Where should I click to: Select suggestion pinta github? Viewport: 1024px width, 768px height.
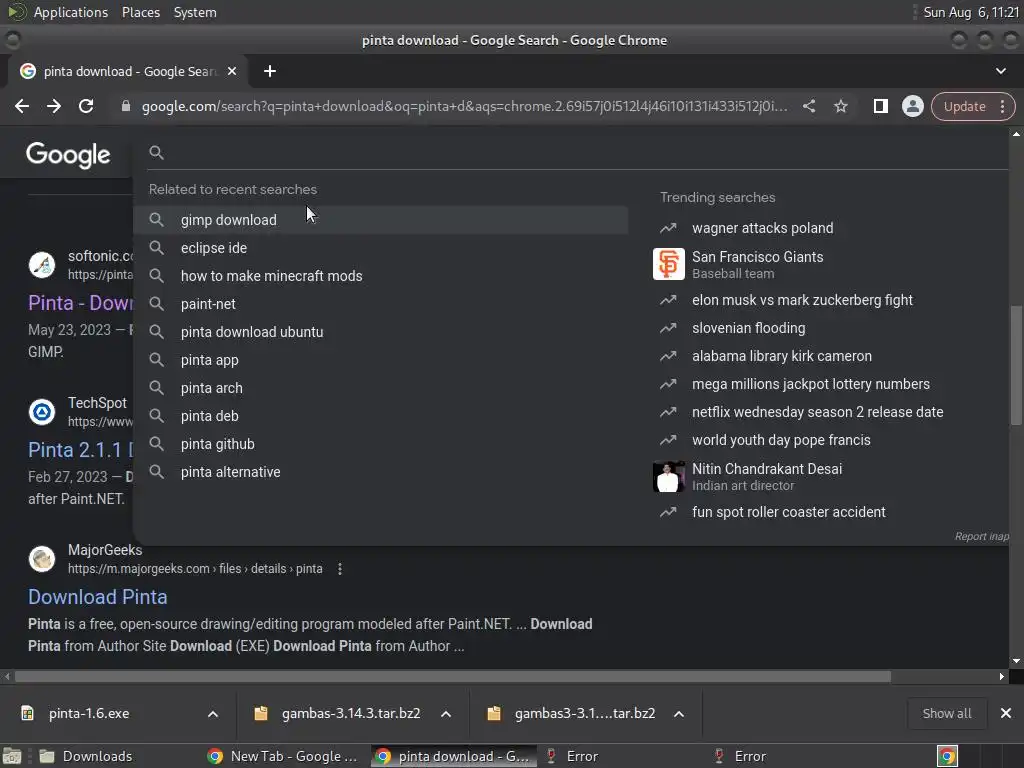pyautogui.click(x=381, y=444)
